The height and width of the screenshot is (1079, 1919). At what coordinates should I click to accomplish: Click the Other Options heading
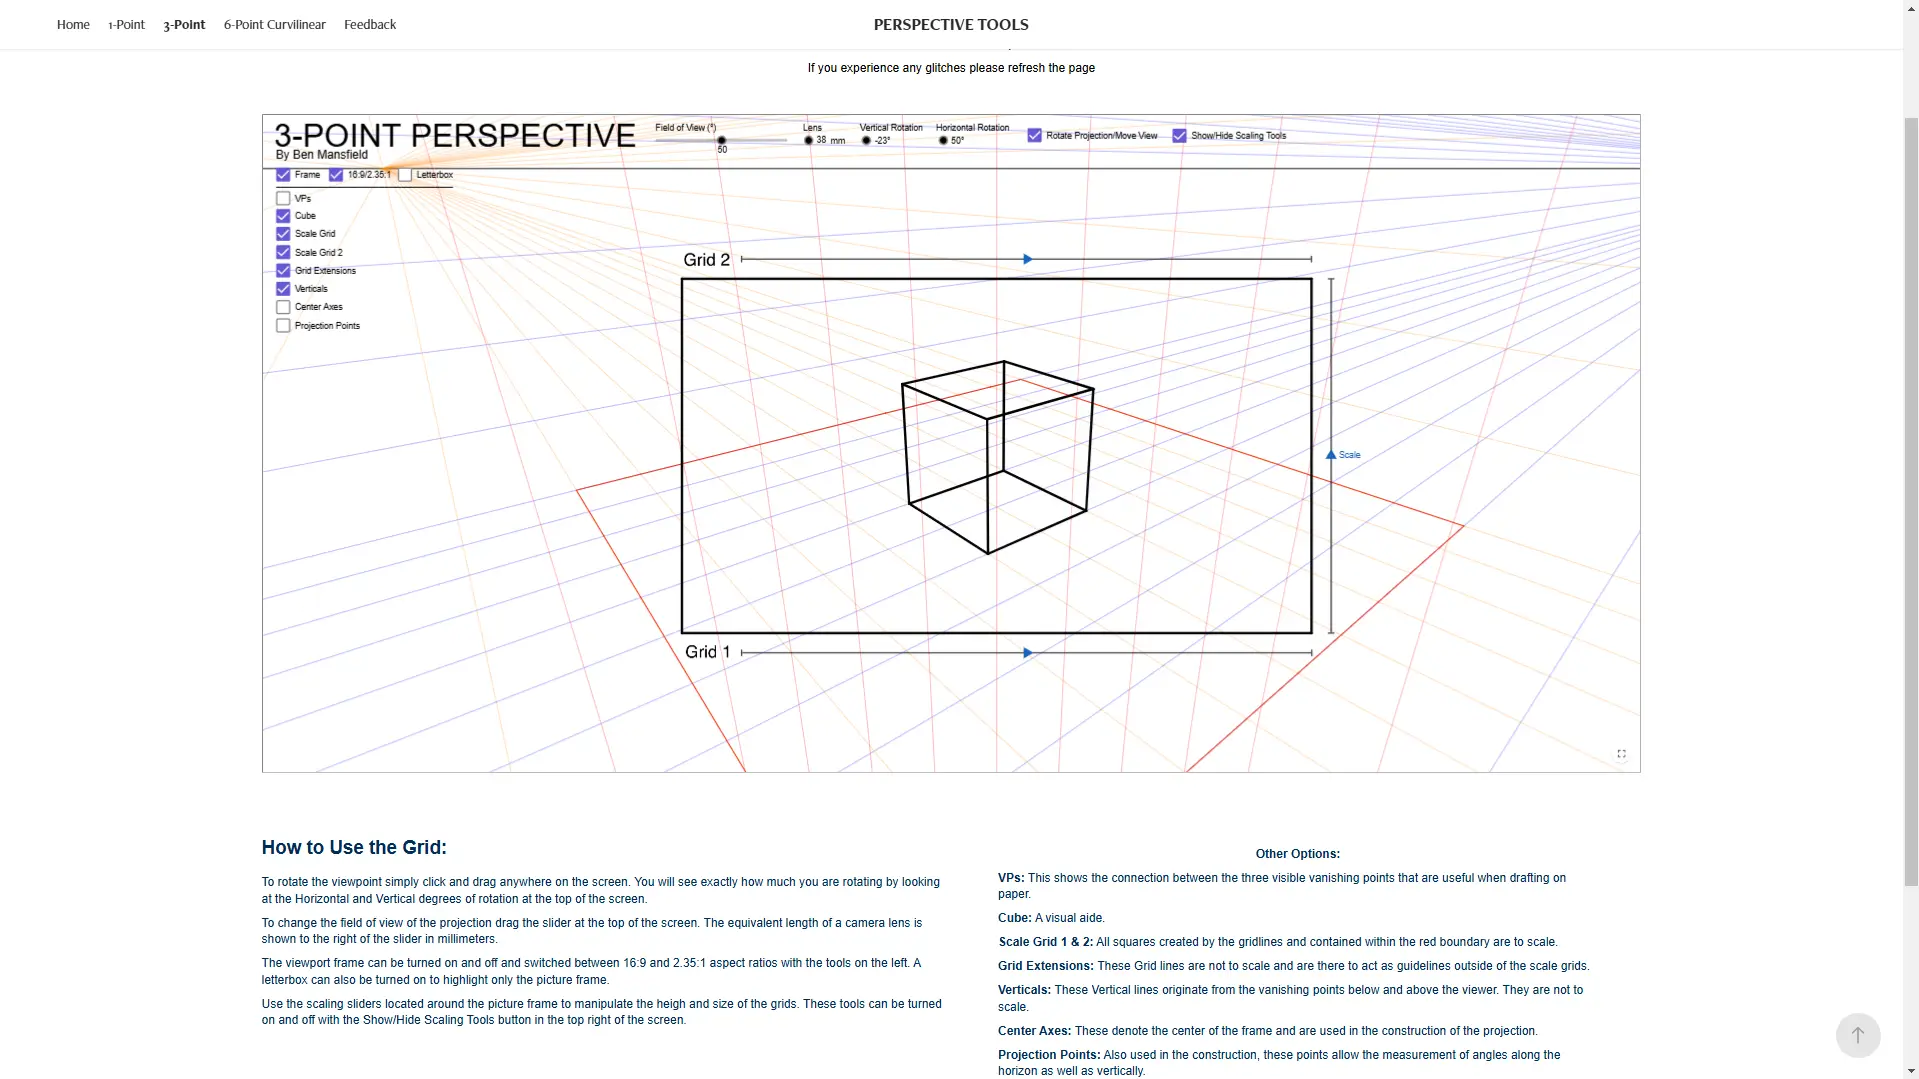pyautogui.click(x=1297, y=854)
